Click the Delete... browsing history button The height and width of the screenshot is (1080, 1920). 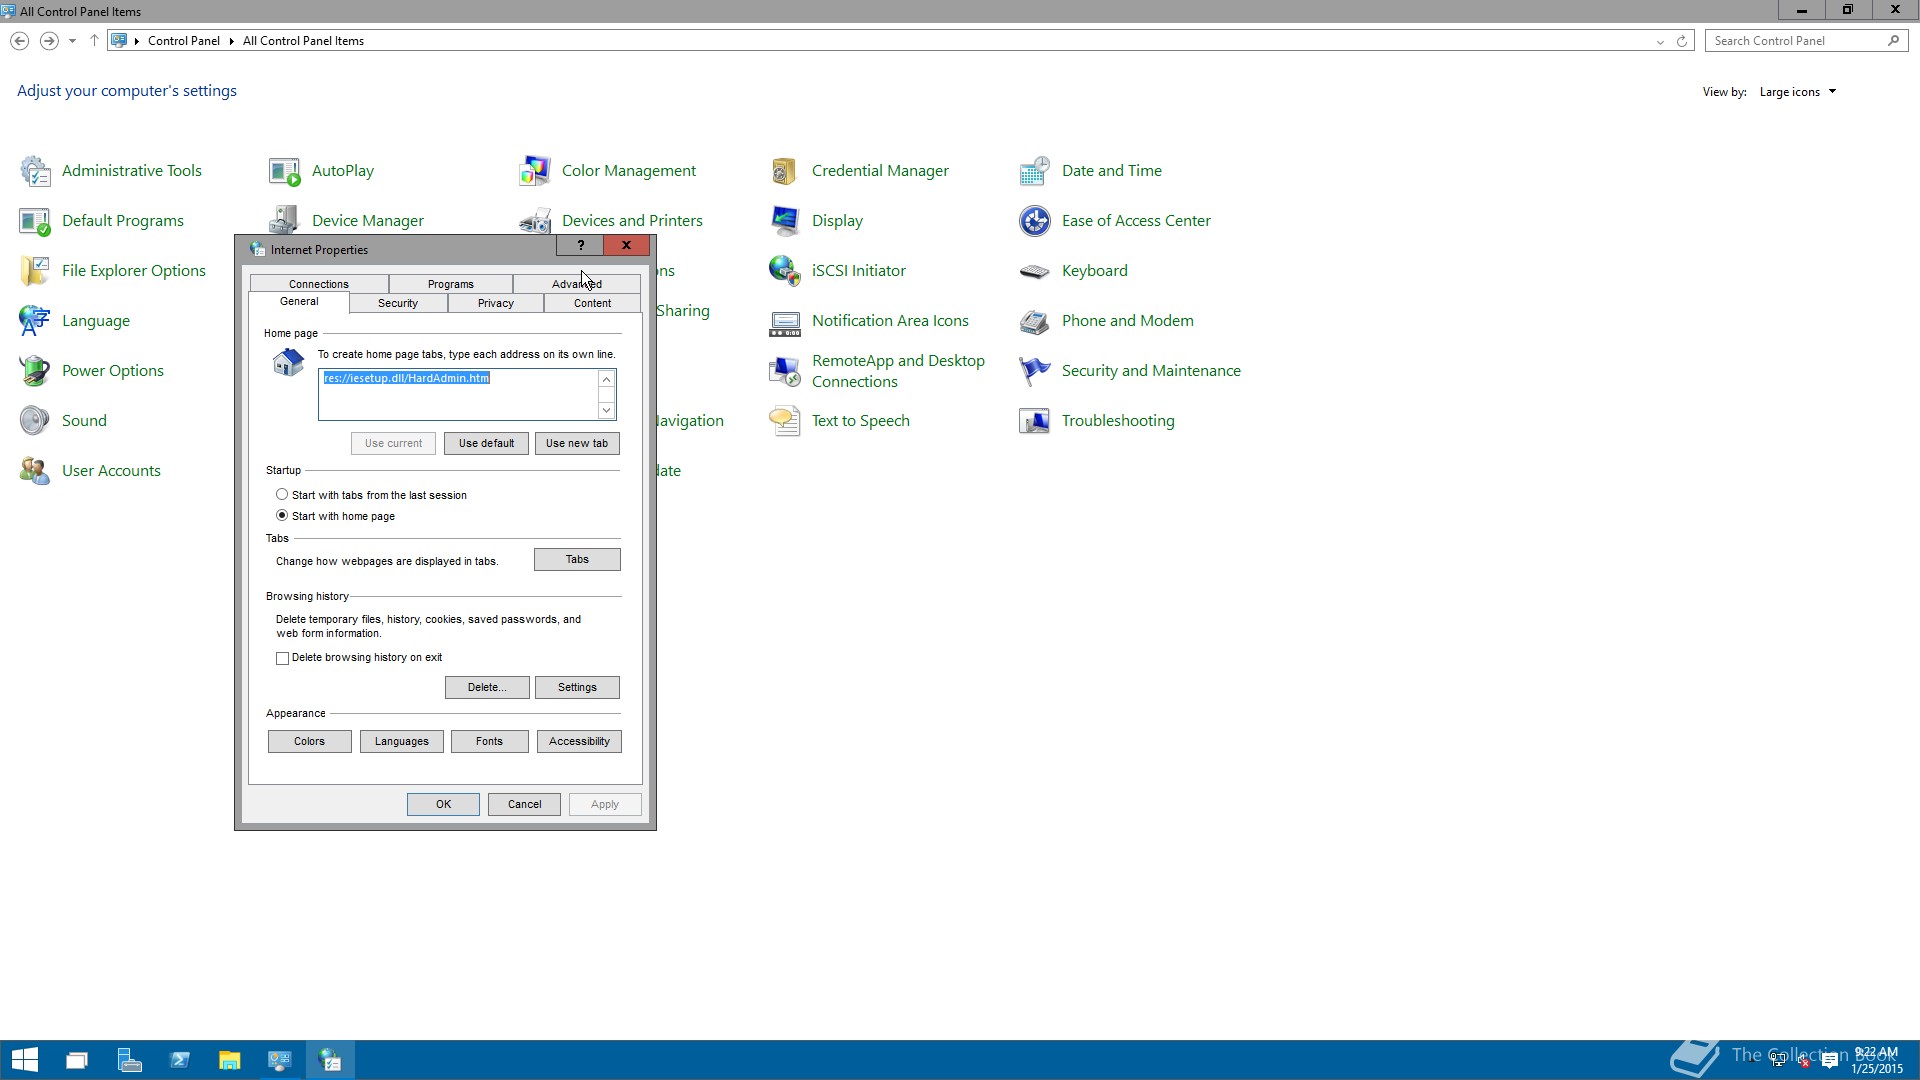[487, 687]
